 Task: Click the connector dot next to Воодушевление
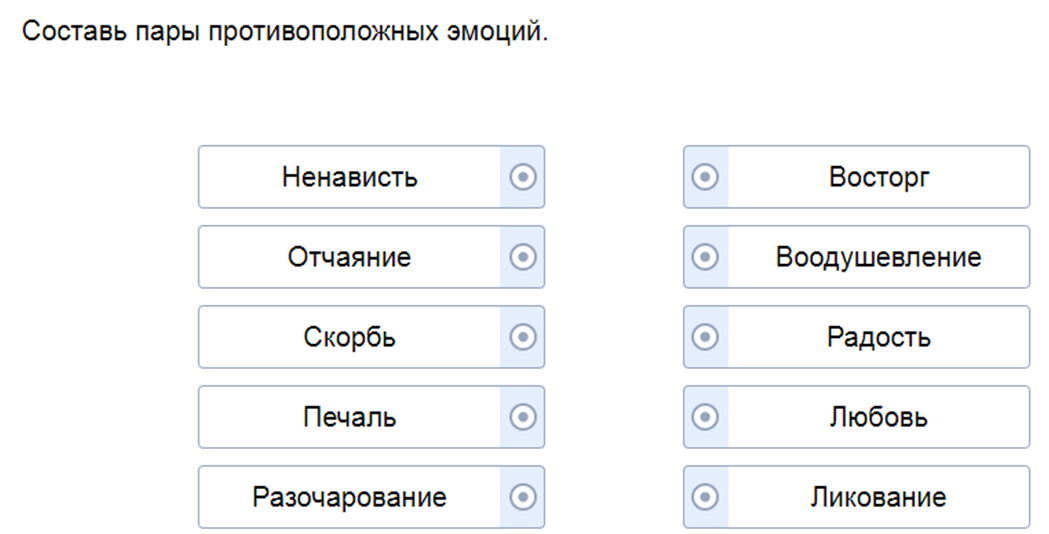coord(705,257)
